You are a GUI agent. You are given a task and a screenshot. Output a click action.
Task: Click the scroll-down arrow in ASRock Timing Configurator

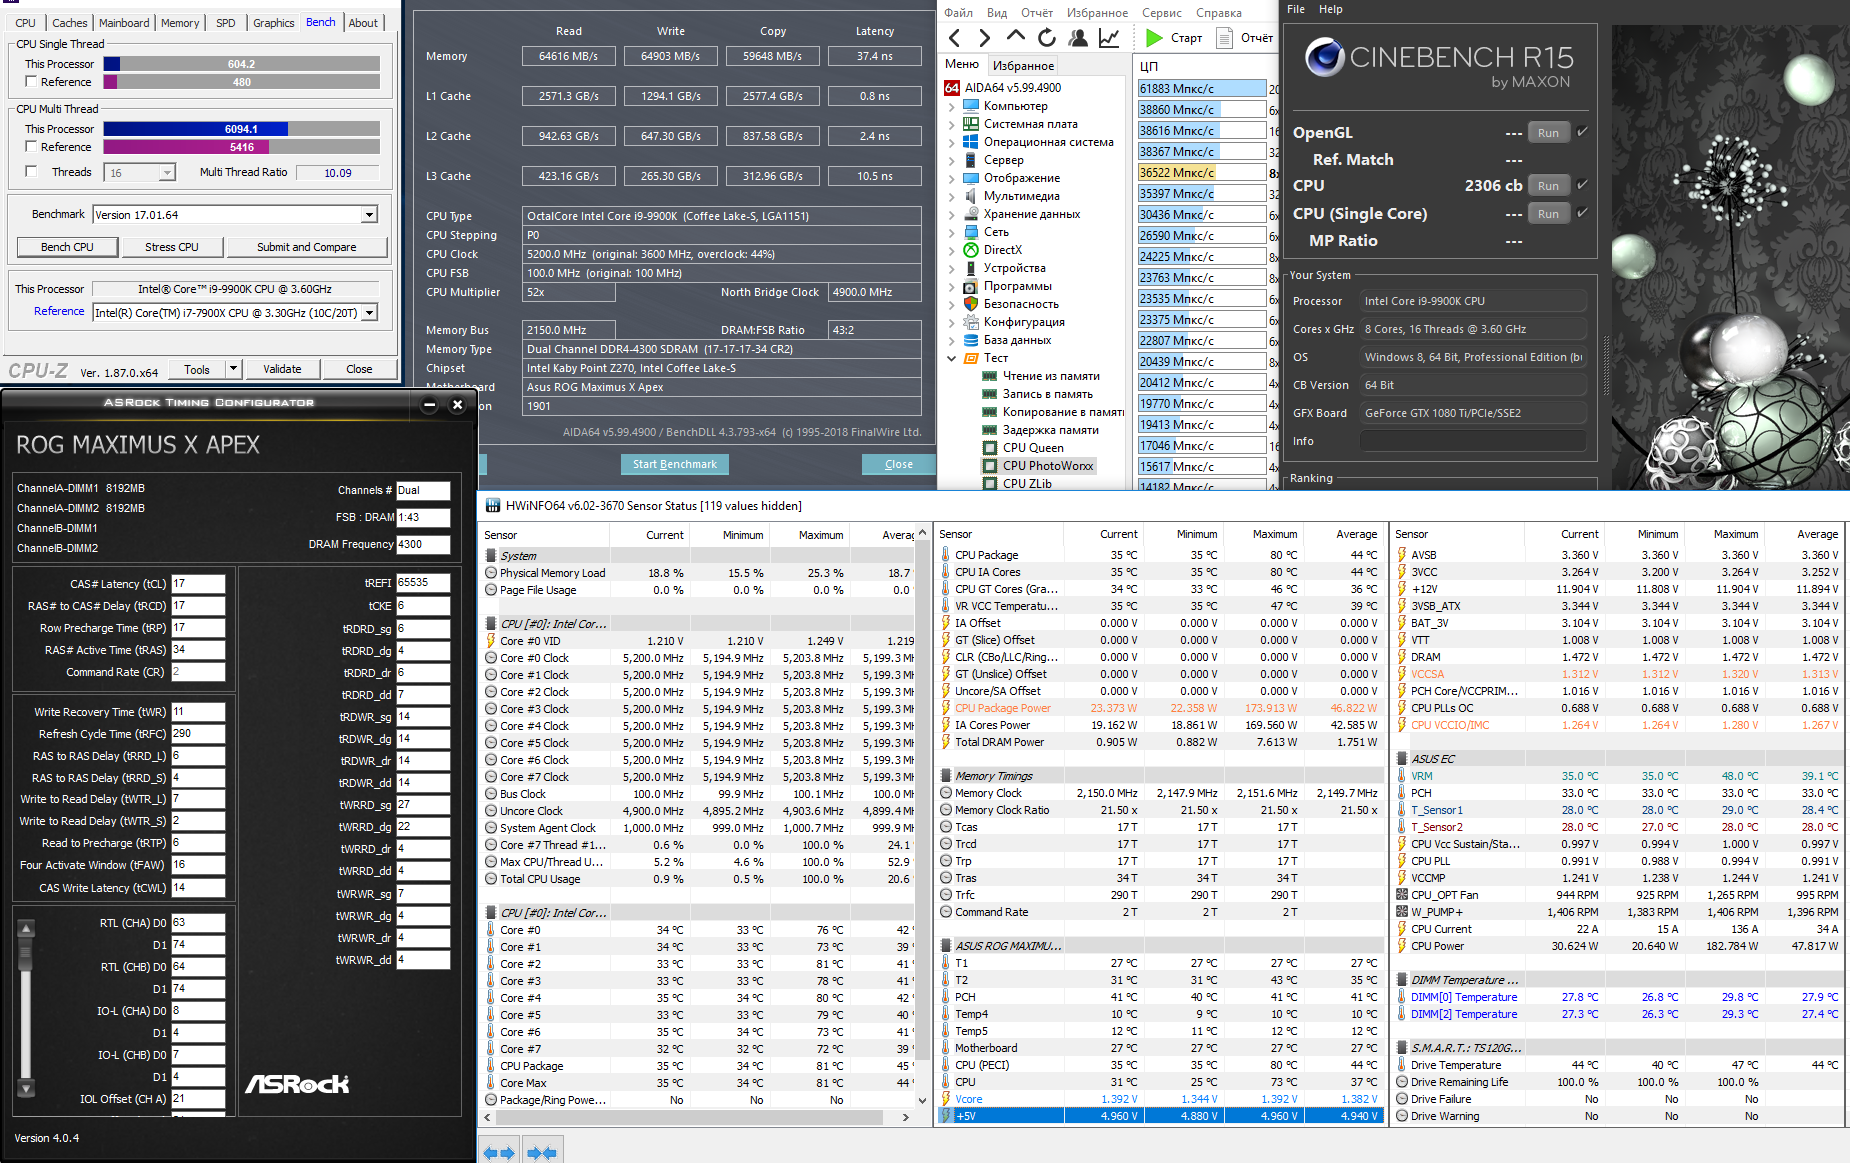pyautogui.click(x=27, y=1088)
